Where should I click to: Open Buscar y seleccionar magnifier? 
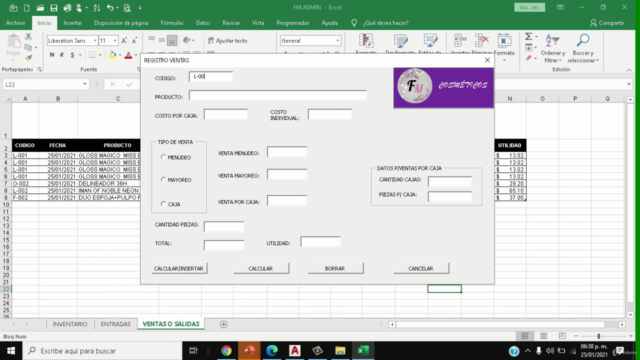point(583,48)
